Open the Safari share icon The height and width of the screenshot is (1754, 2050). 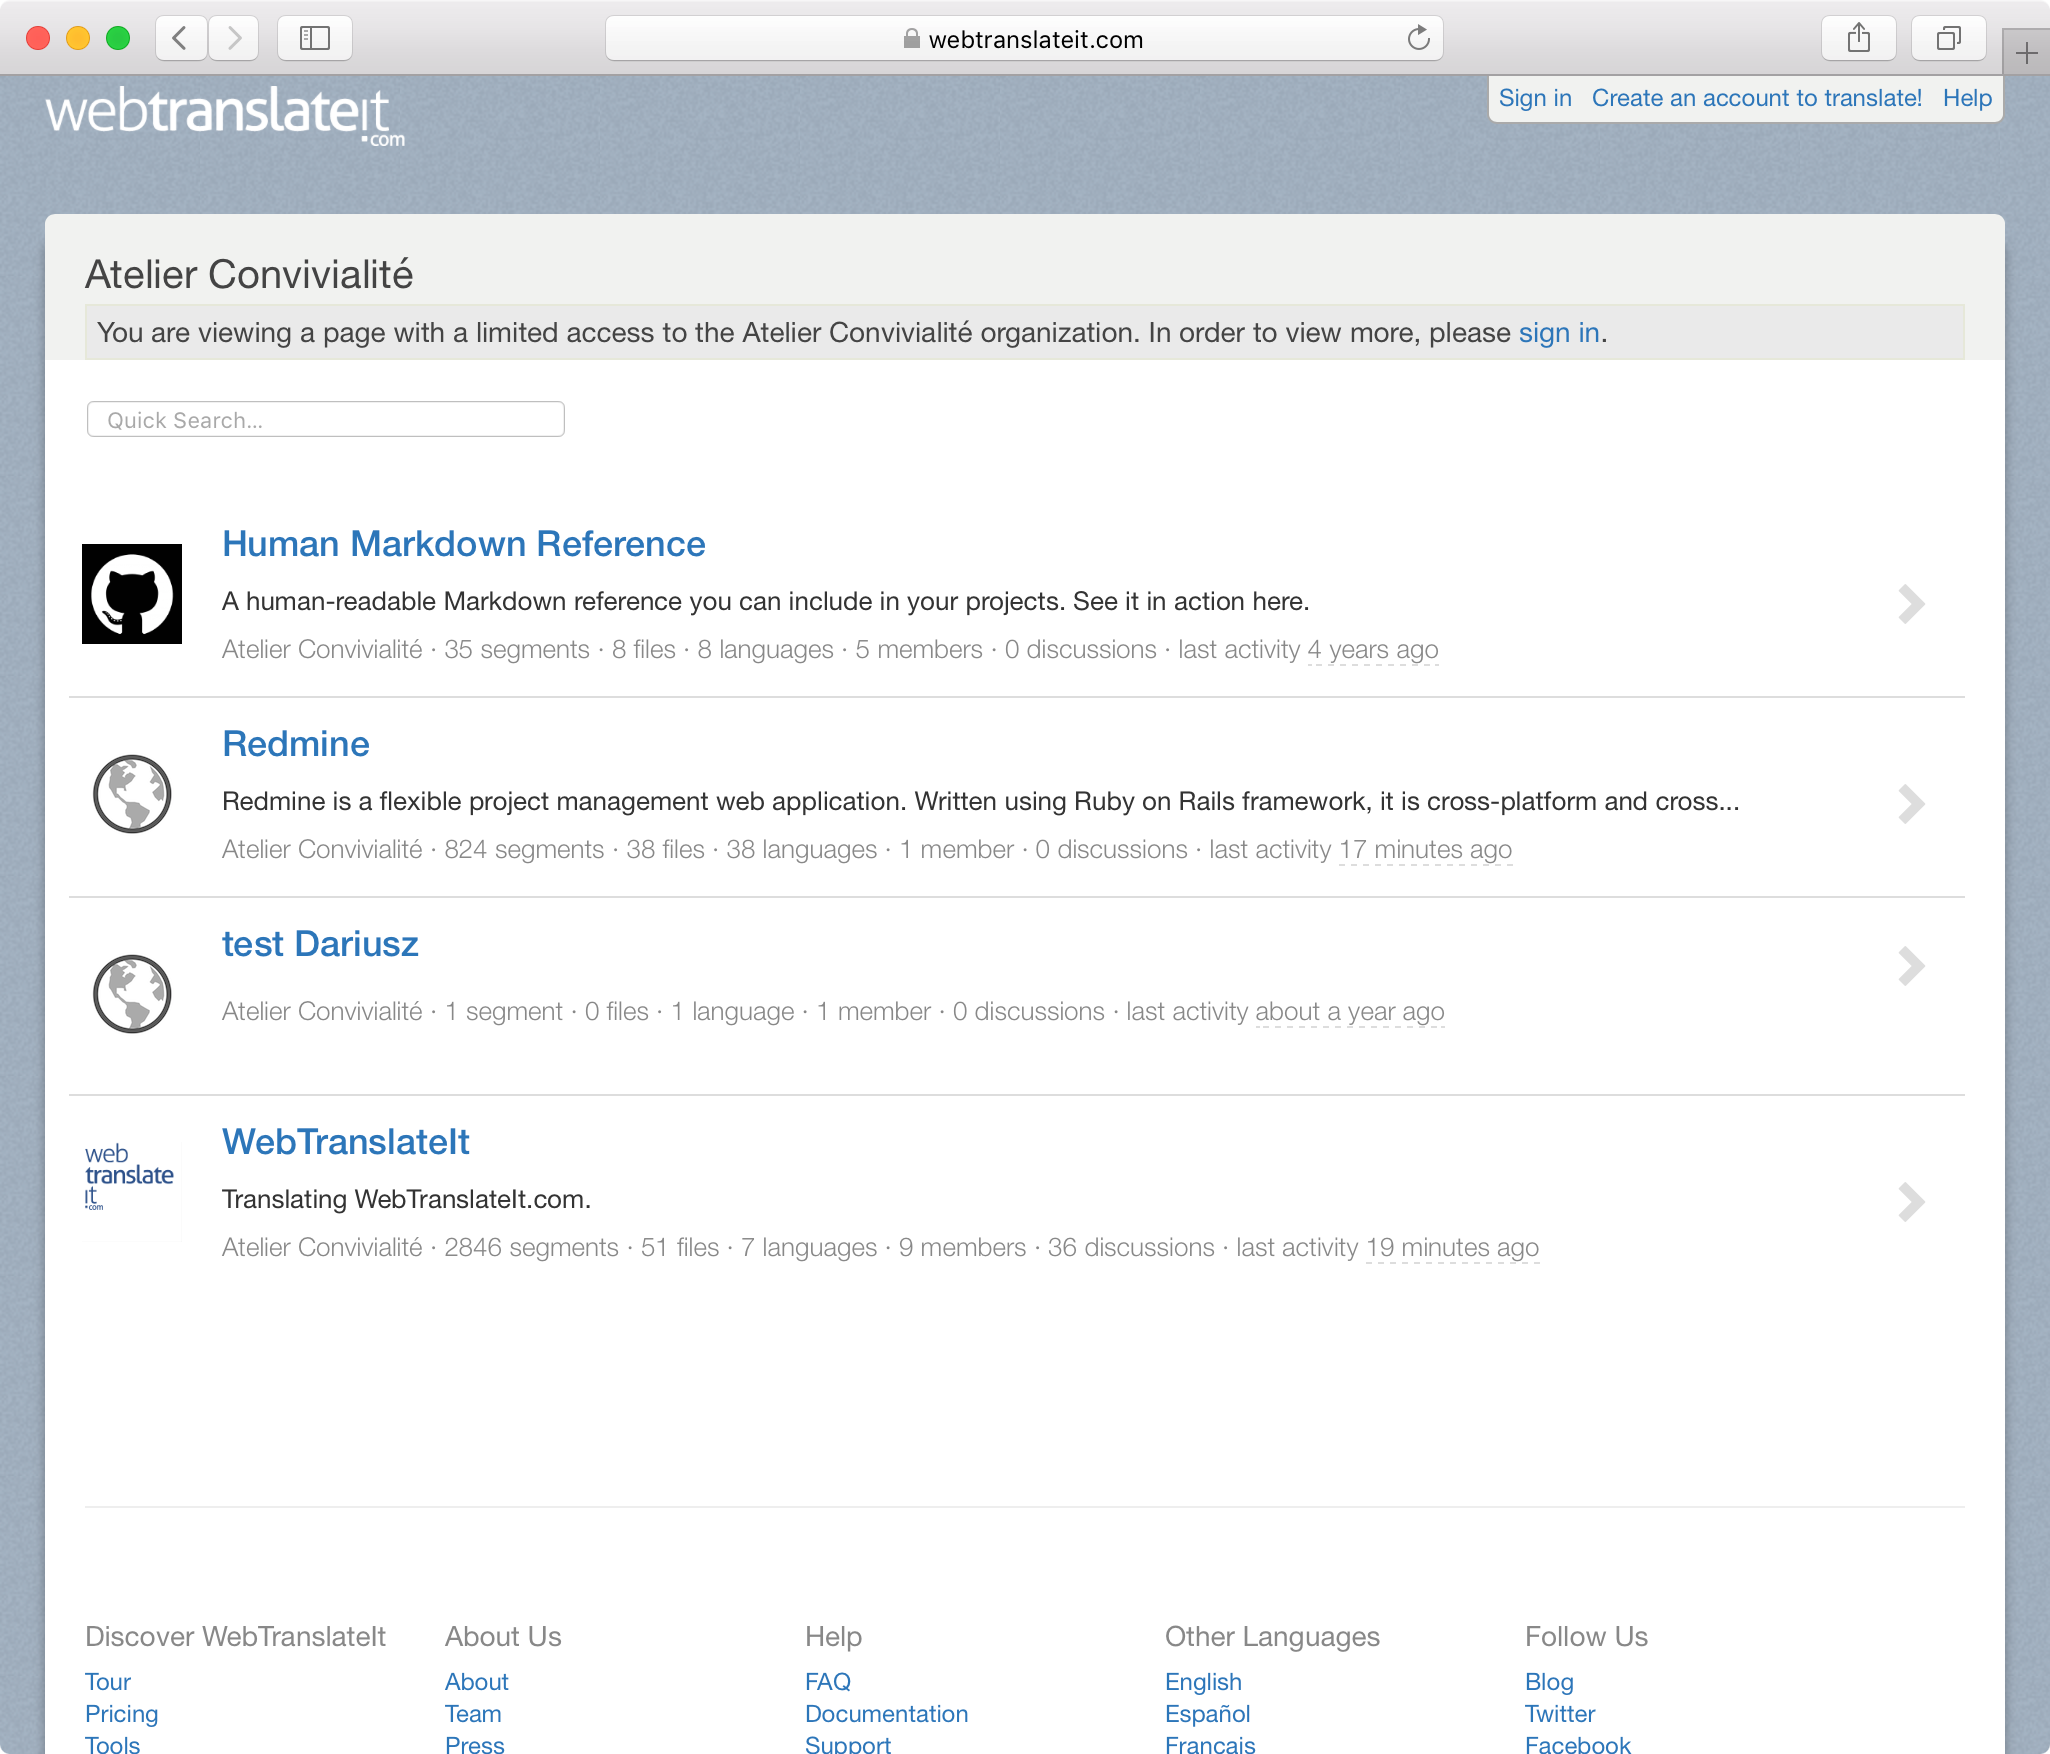(x=1859, y=39)
